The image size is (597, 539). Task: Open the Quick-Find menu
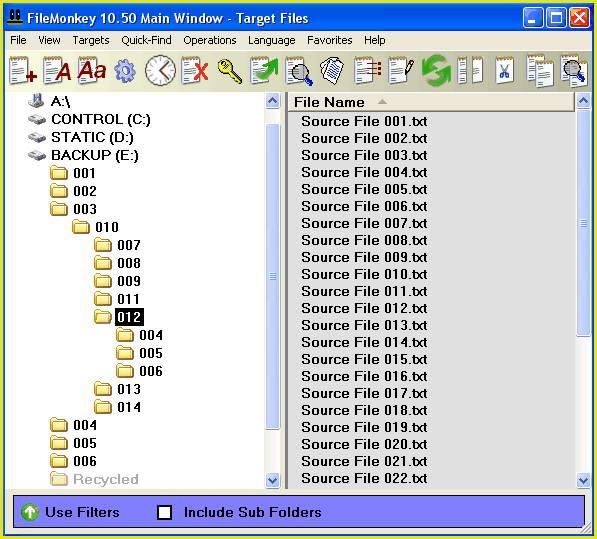coord(146,40)
